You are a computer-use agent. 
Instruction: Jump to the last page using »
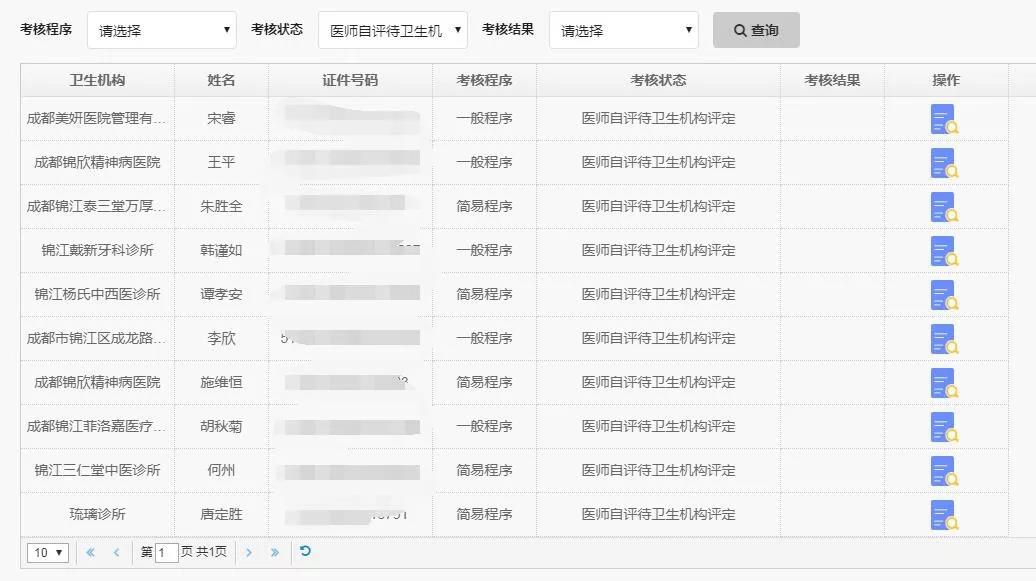272,551
